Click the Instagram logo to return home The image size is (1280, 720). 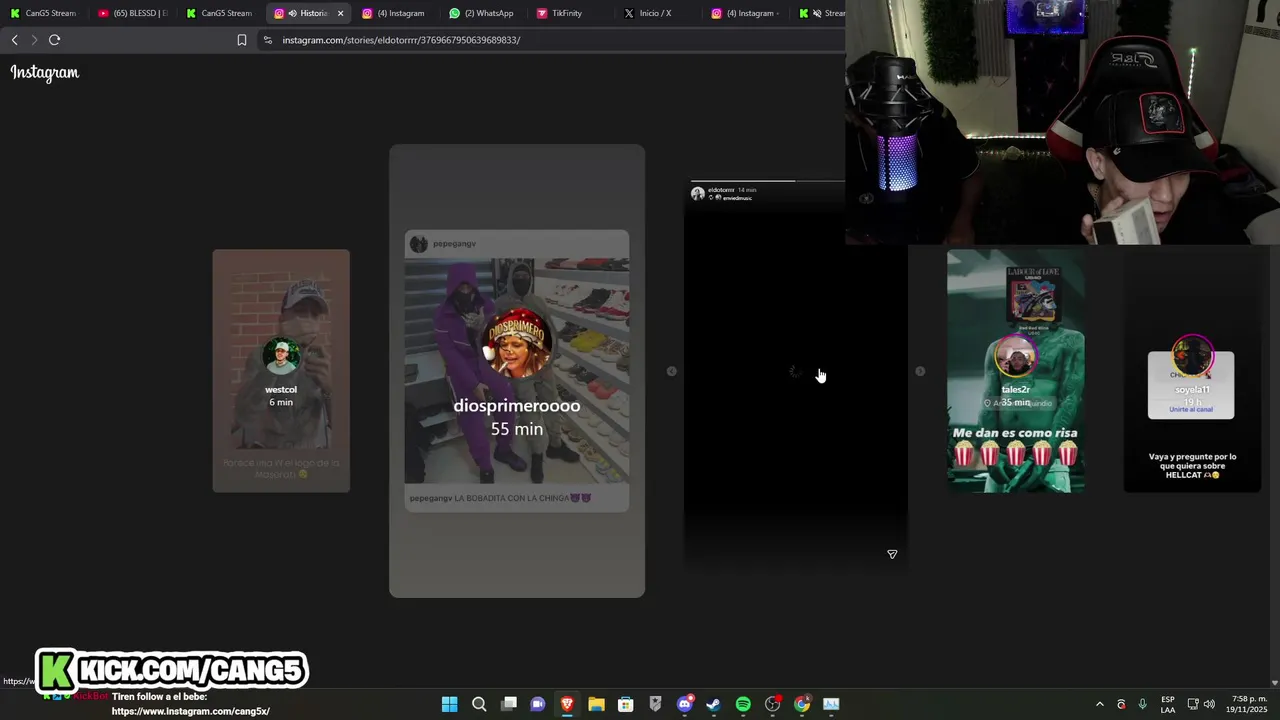(x=45, y=72)
